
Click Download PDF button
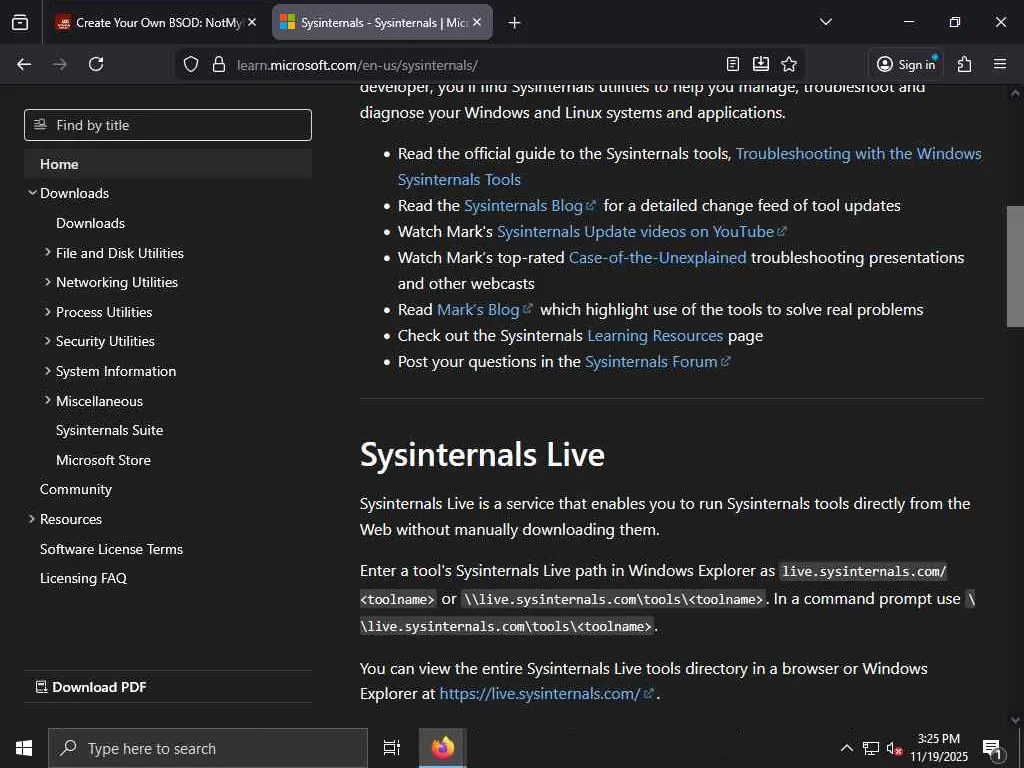click(x=91, y=687)
